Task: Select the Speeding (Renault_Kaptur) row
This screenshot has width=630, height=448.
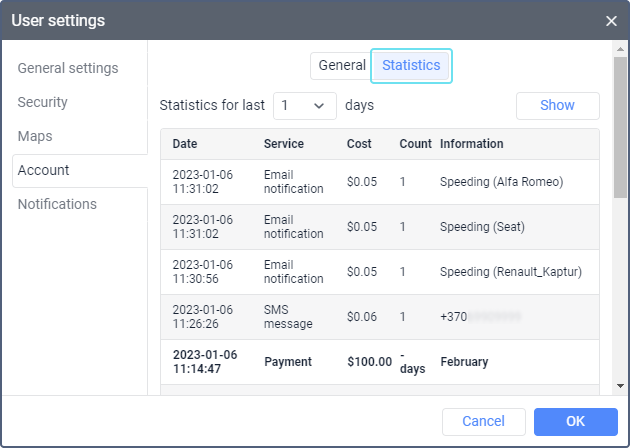Action: tap(380, 272)
